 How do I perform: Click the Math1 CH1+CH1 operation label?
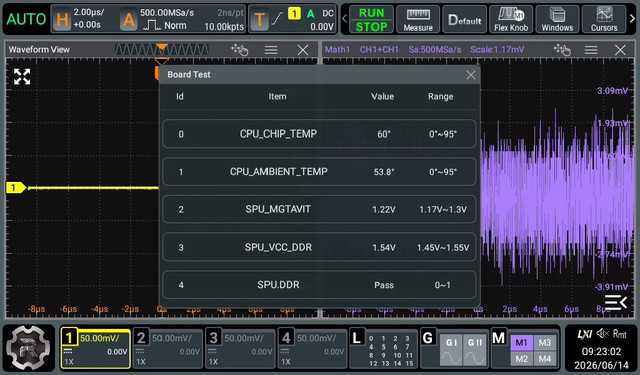click(x=379, y=50)
